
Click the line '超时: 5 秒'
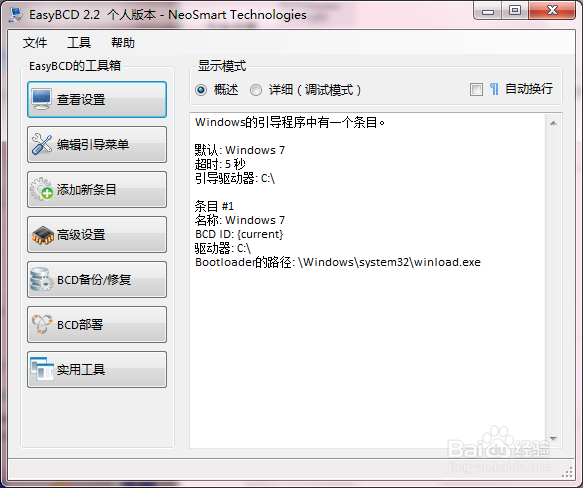[x=220, y=164]
